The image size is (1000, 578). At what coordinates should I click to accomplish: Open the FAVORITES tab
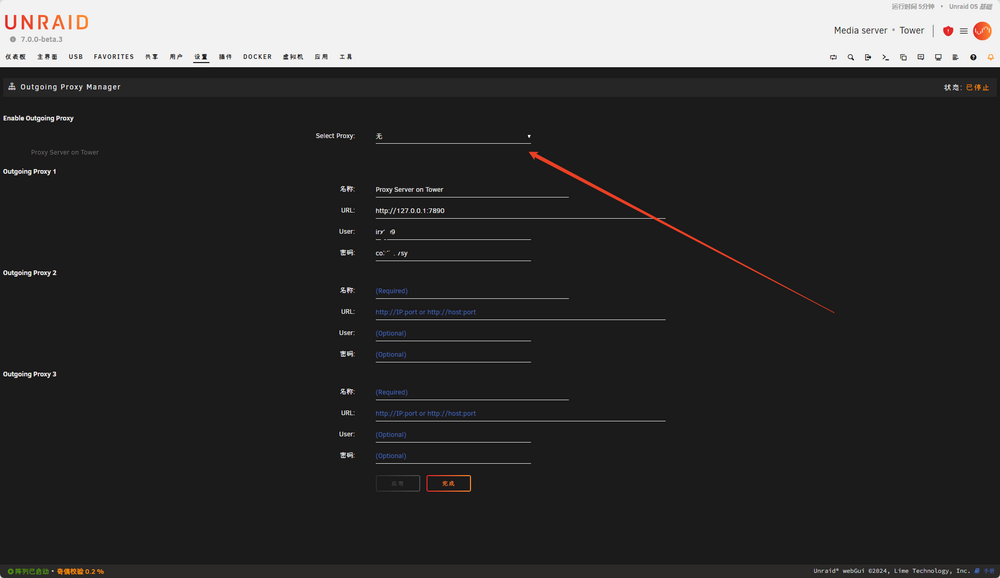pos(114,57)
